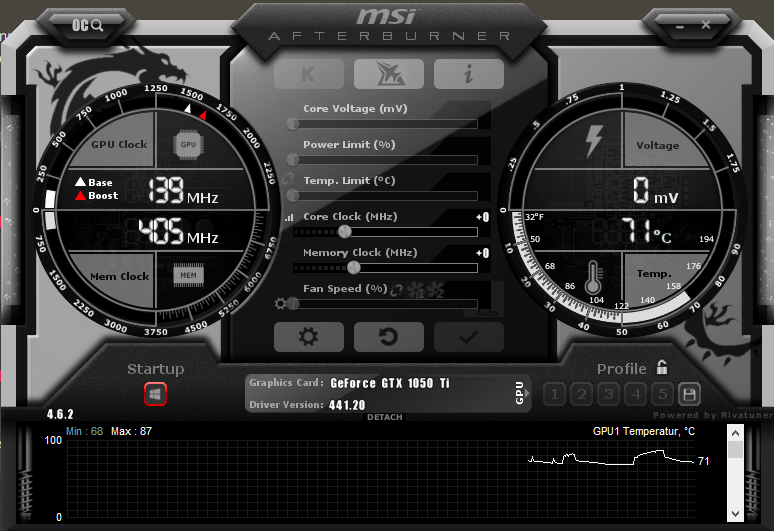Open the information i button
Viewport: 774px width, 531px height.
pos(468,74)
